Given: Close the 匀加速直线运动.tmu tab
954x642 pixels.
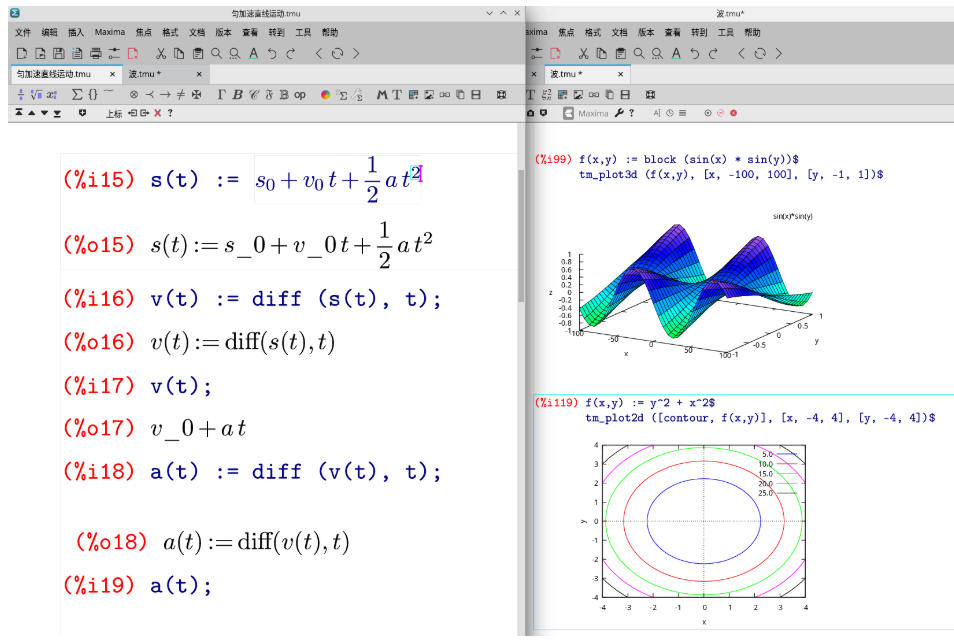Looking at the screenshot, I should tap(113, 74).
